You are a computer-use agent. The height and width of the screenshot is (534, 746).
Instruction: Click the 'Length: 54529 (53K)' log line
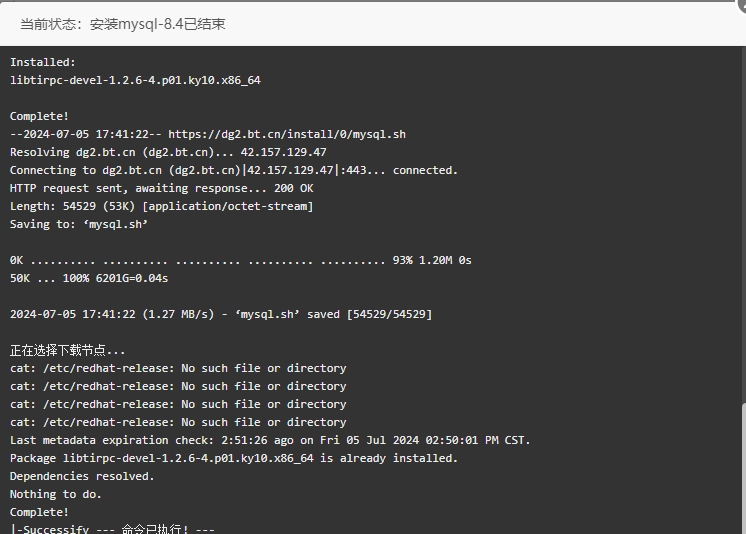[162, 207]
